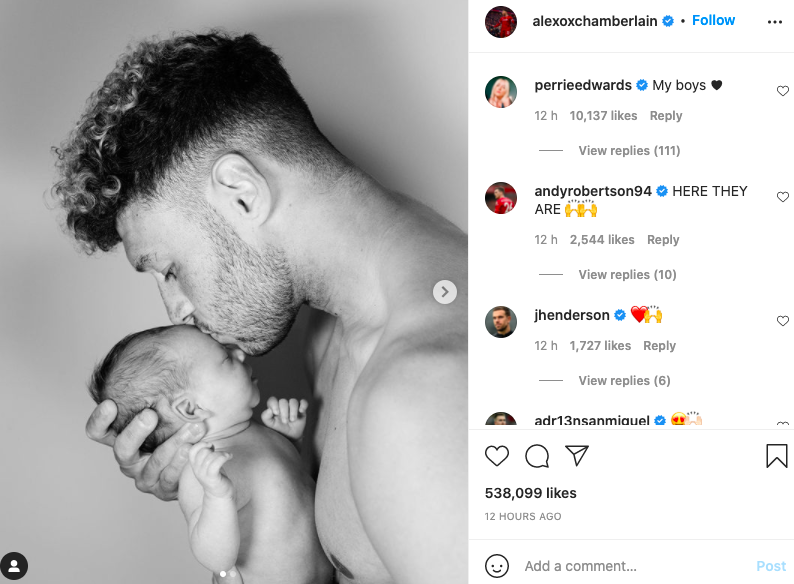This screenshot has height=584, width=794.
Task: Expand View replies (111)
Action: click(629, 150)
